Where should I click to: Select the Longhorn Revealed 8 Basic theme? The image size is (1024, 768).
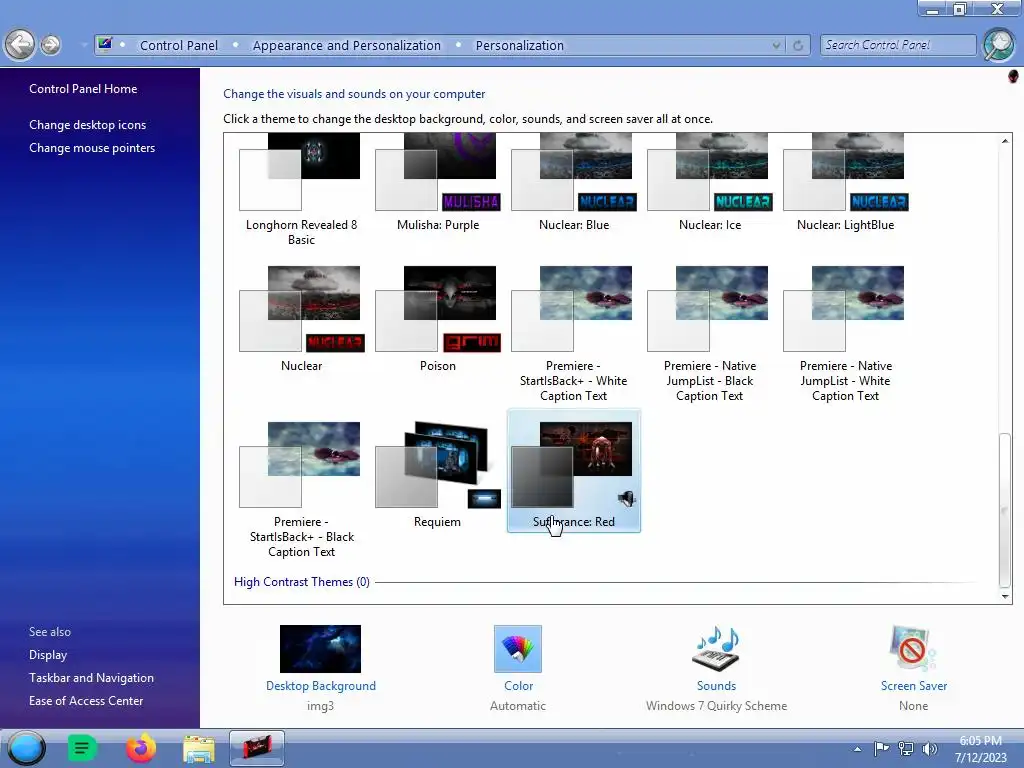[x=301, y=190]
